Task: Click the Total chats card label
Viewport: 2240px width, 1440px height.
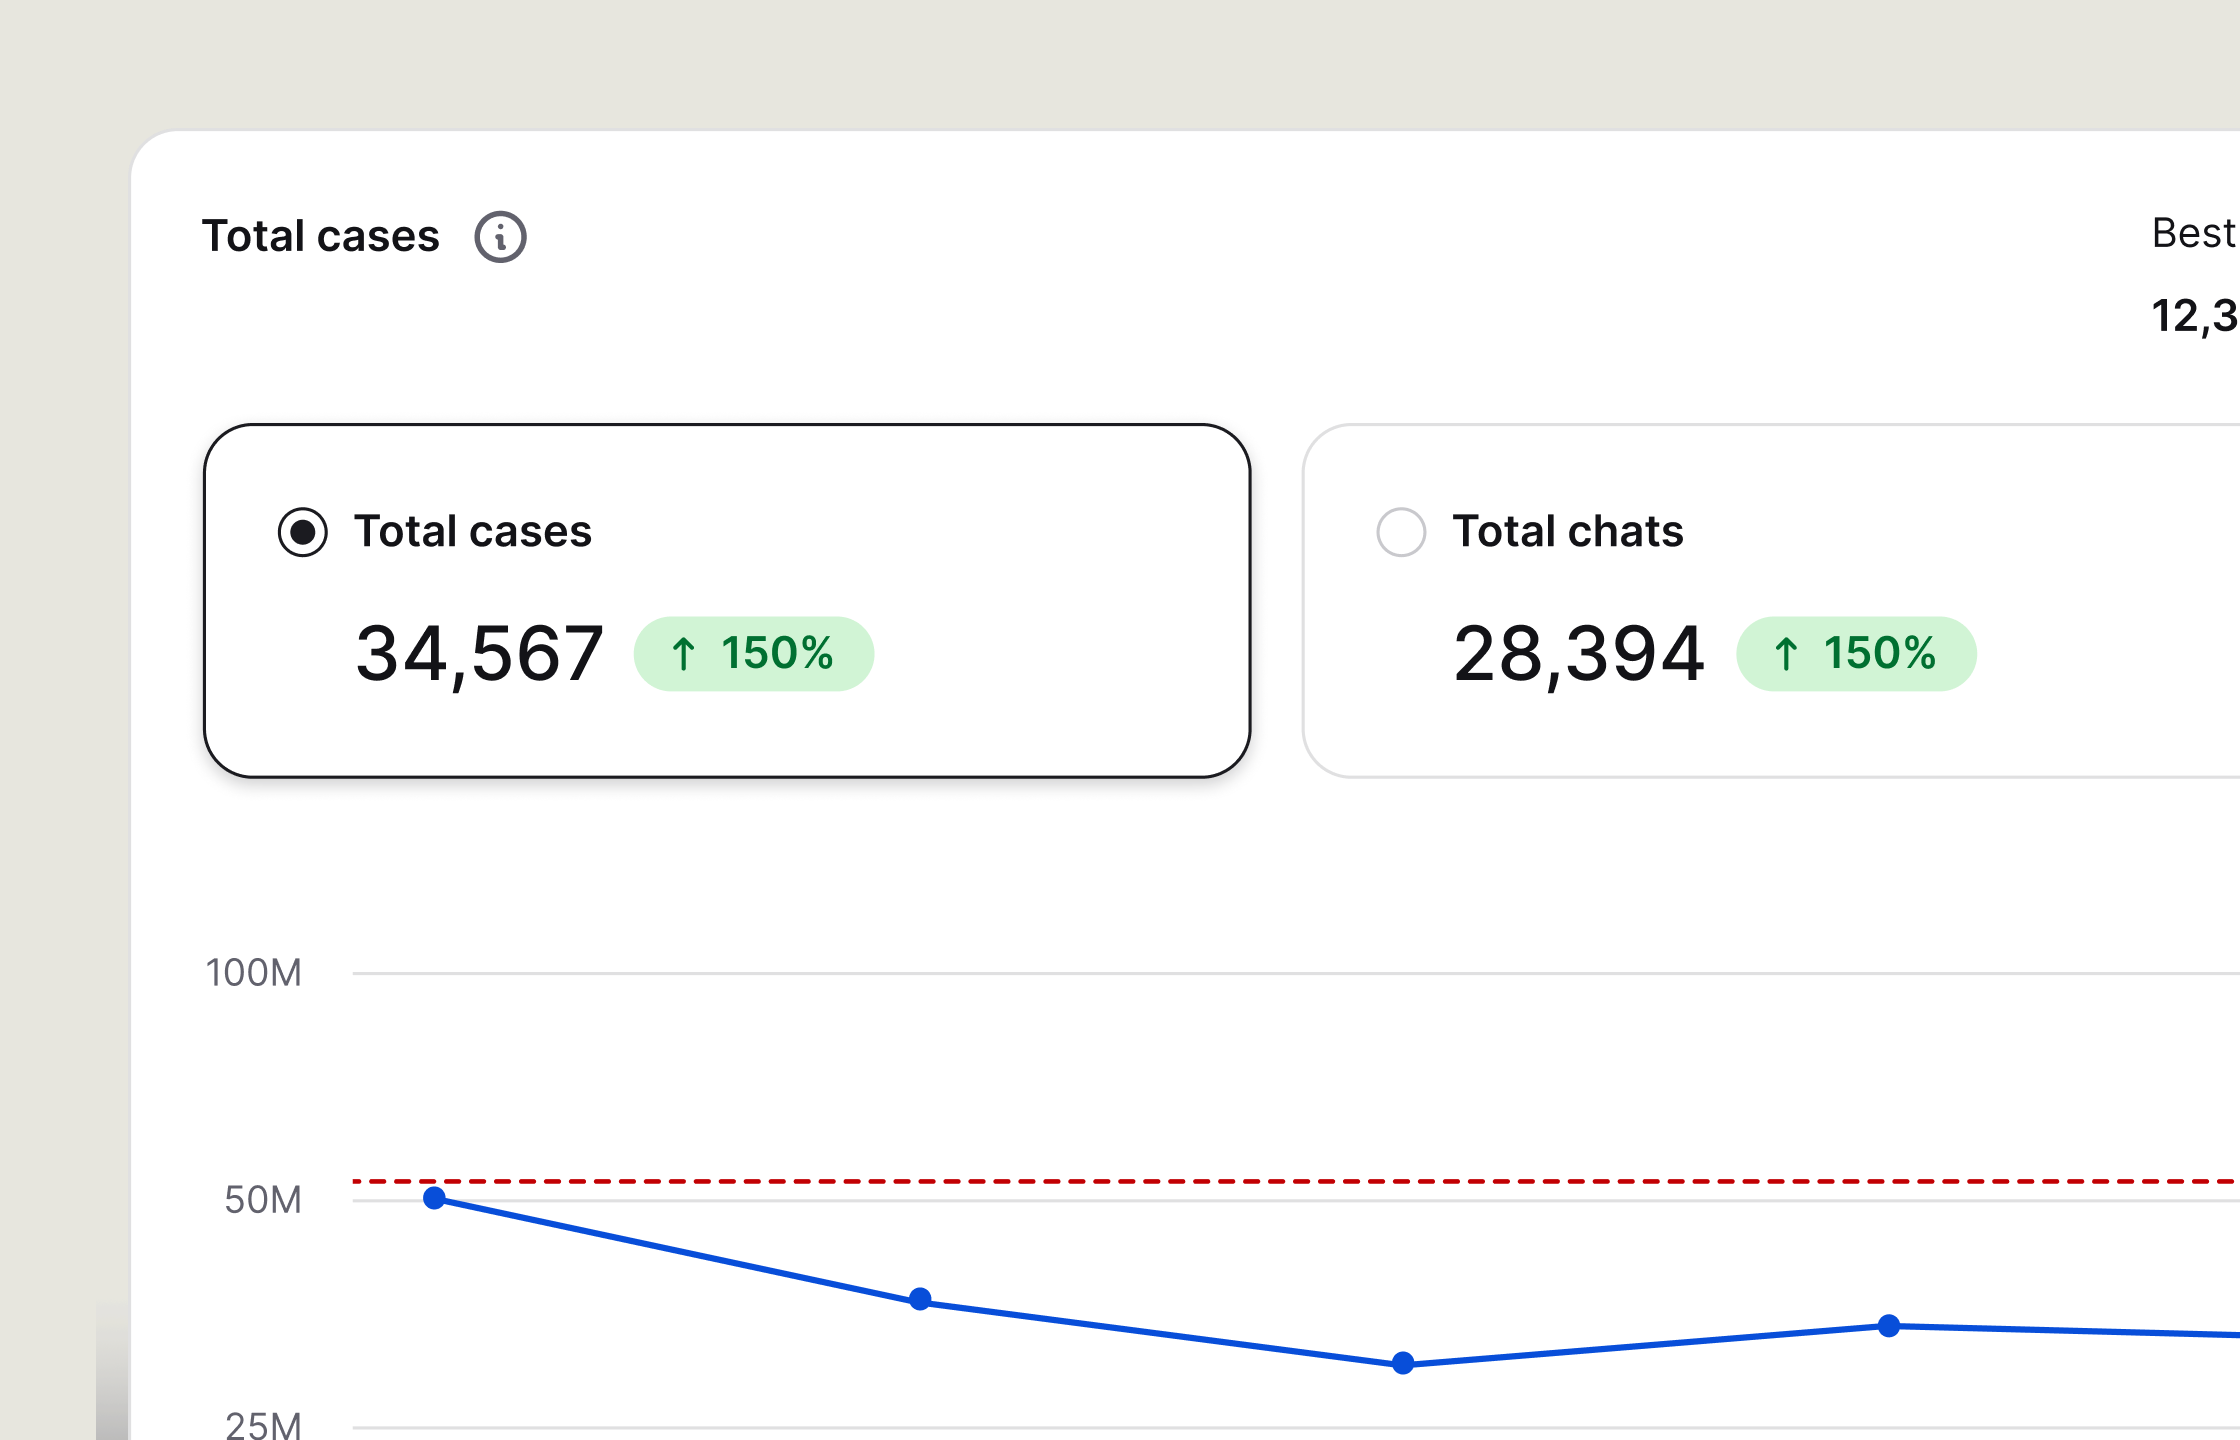Action: 1568,531
